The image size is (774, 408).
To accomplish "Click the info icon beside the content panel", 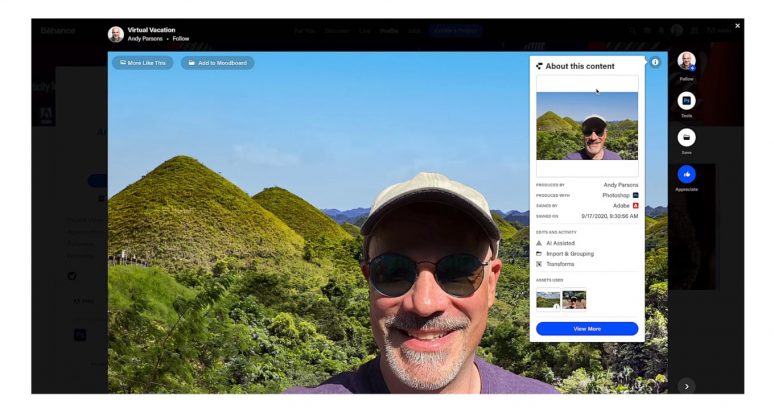I will click(x=656, y=62).
